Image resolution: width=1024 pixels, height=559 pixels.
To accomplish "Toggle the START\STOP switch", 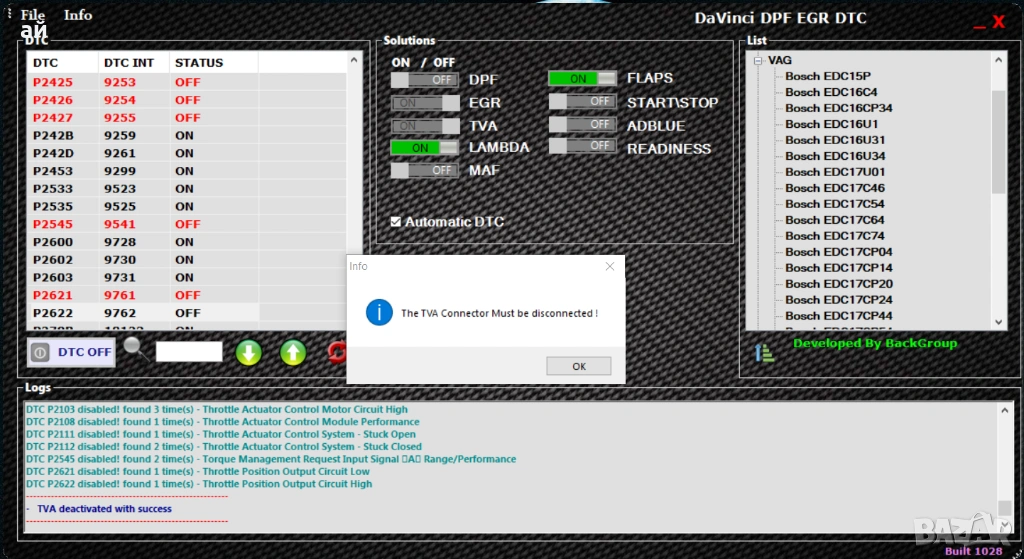I will click(x=583, y=102).
